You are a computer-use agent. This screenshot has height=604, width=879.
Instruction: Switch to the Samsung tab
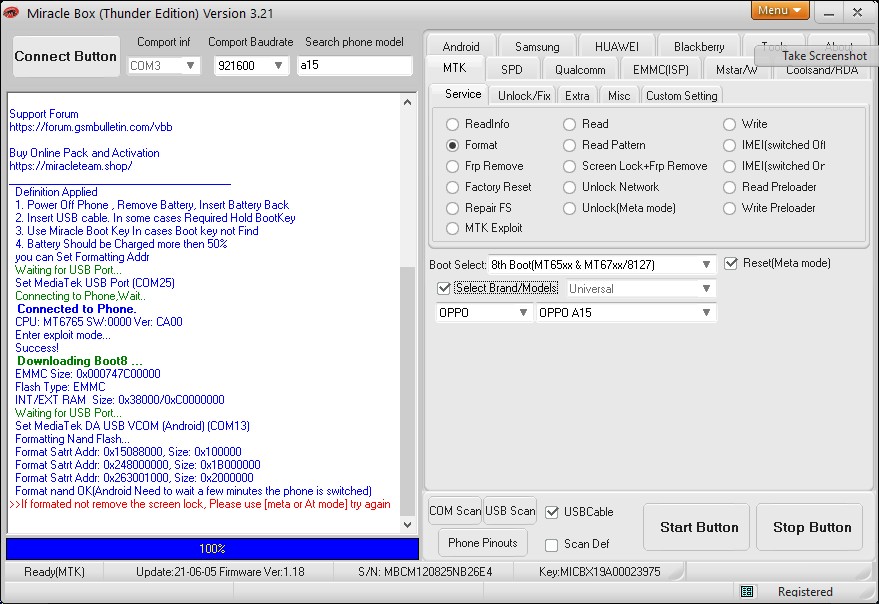point(537,47)
